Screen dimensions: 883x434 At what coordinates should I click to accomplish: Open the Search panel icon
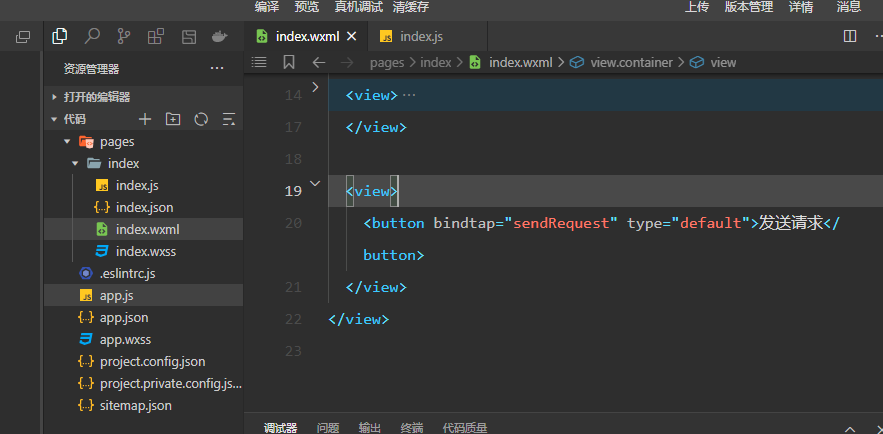(92, 37)
